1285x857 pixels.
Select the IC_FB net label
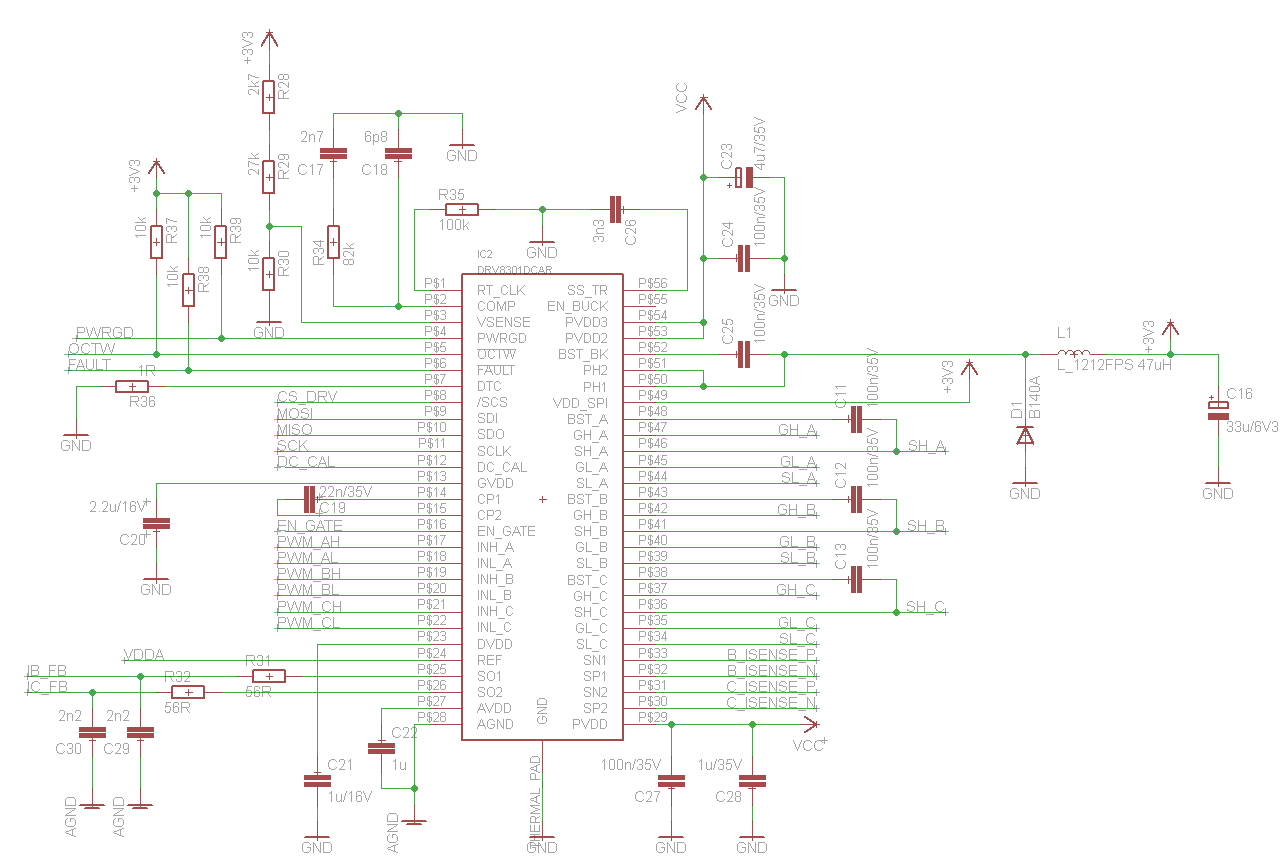click(x=47, y=686)
